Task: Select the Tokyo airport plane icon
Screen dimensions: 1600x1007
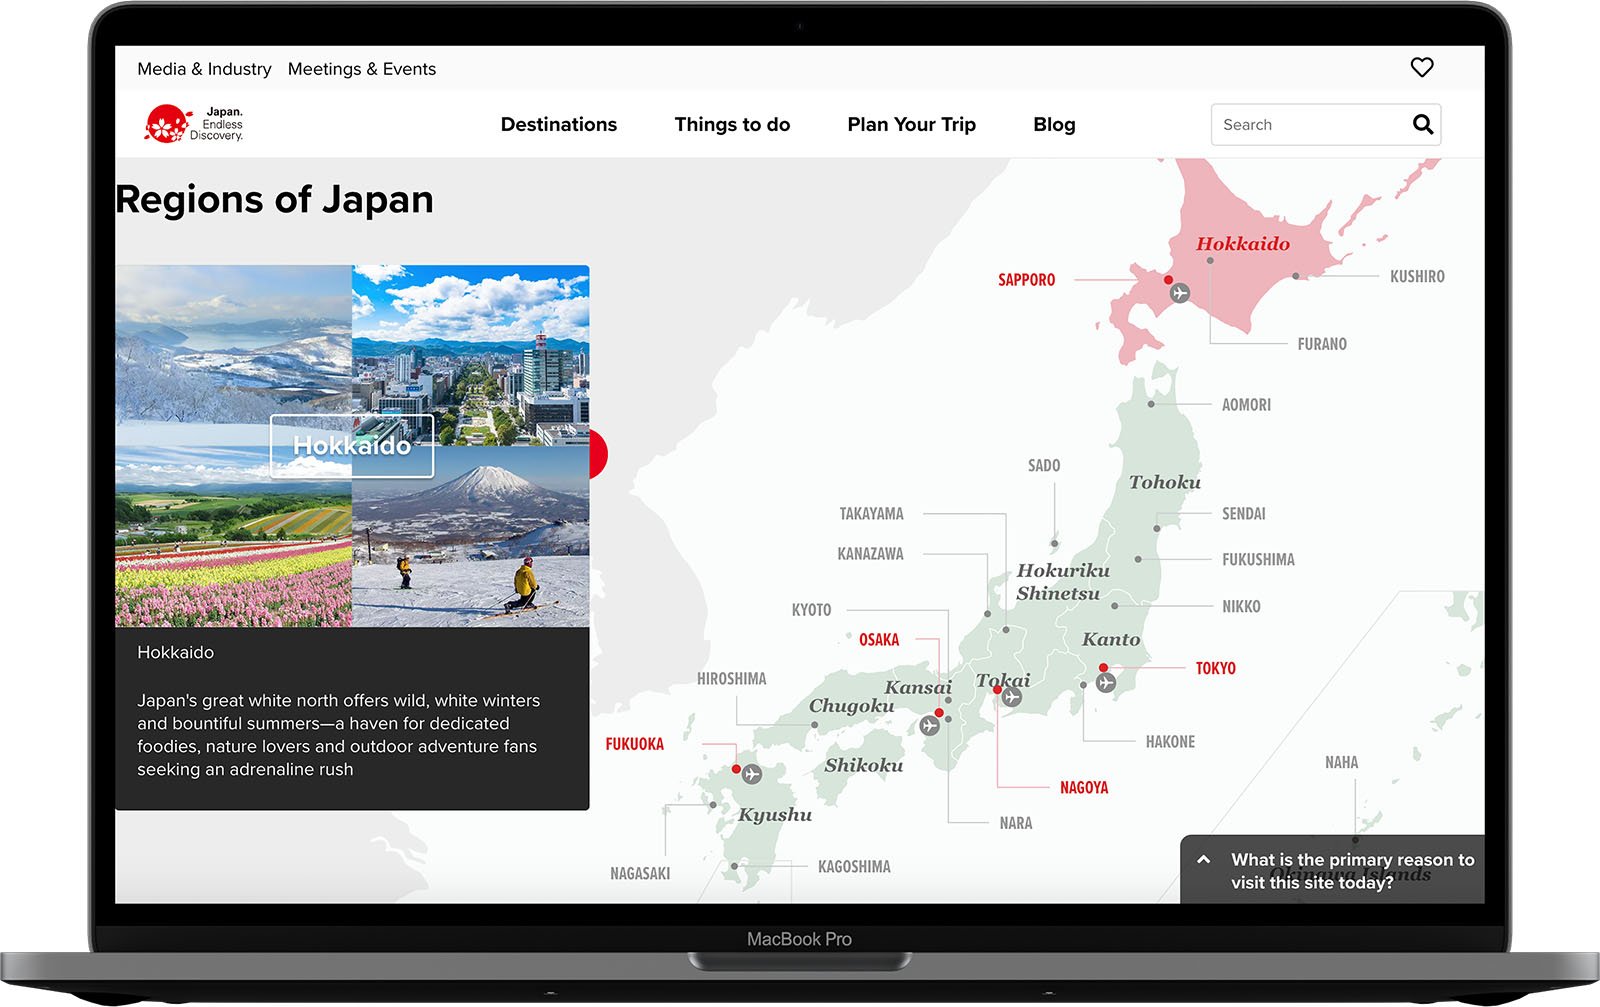Action: pos(1106,683)
